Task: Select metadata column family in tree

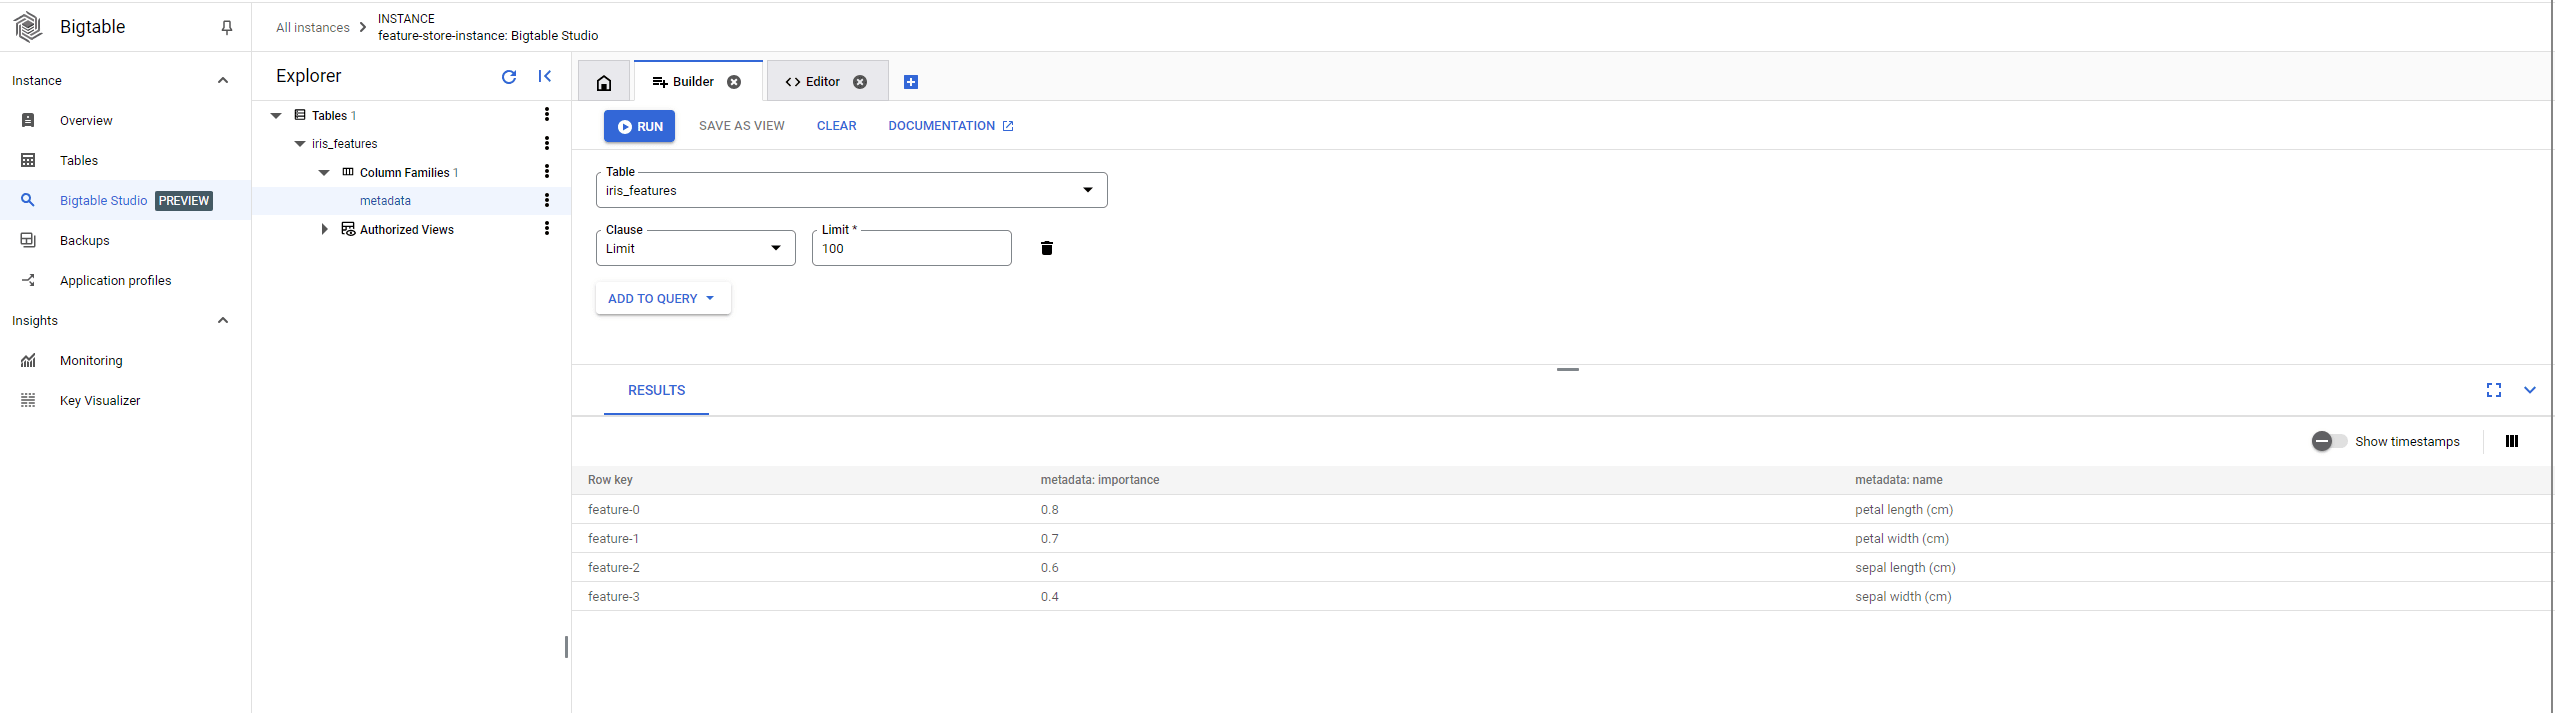Action: click(385, 201)
